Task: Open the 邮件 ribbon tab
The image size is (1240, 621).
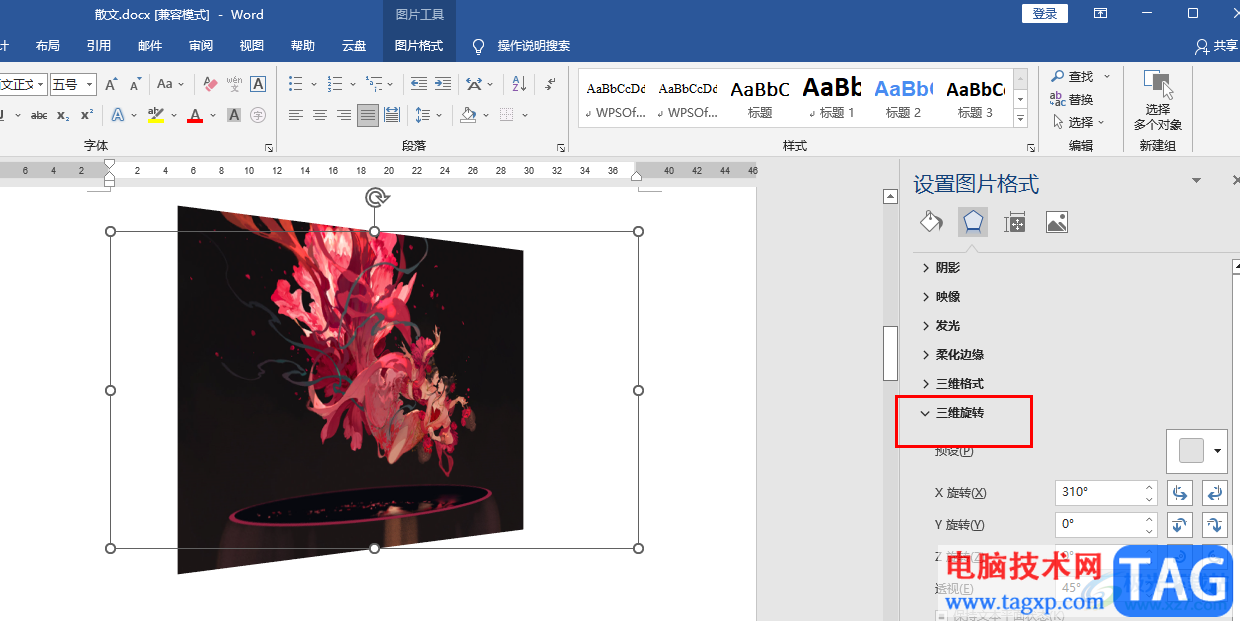Action: (150, 45)
